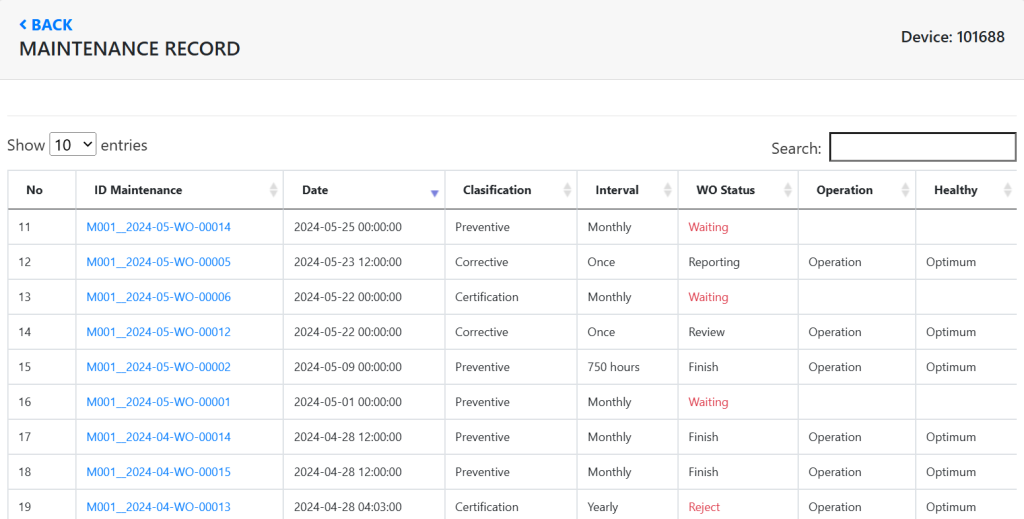Sort by Operation column arrows
This screenshot has width=1024, height=519.
(905, 190)
